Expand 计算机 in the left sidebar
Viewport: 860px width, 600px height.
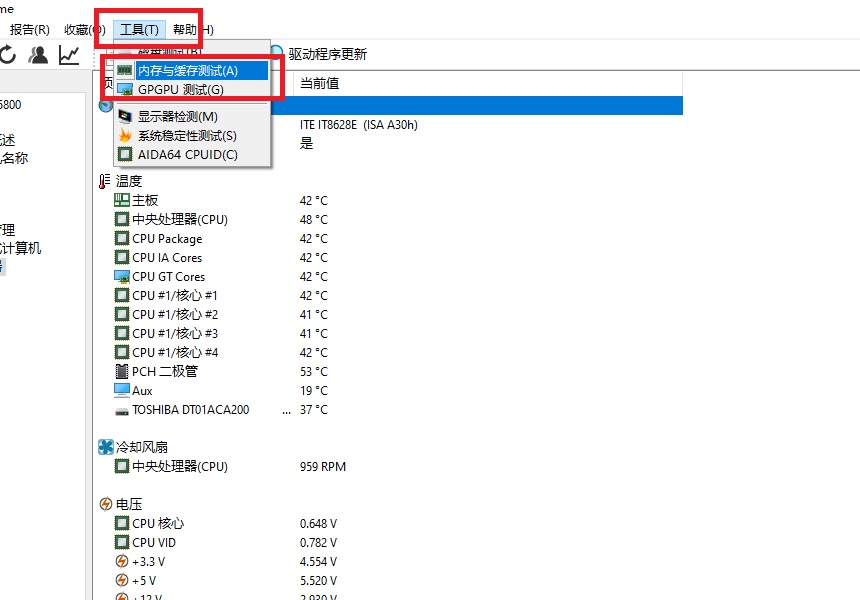tap(20, 247)
